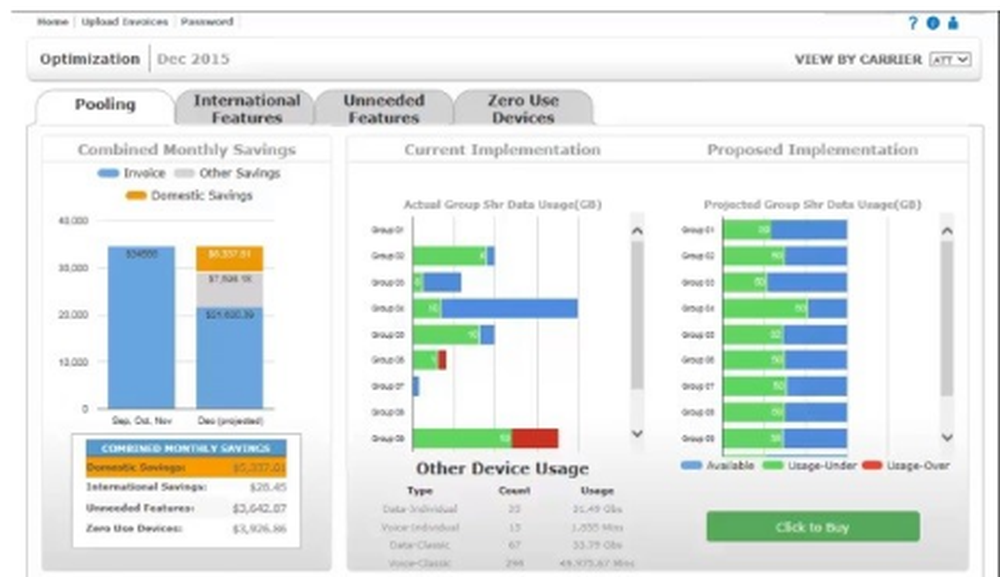This screenshot has width=1000, height=577.
Task: Click the Type column header
Action: (x=420, y=490)
